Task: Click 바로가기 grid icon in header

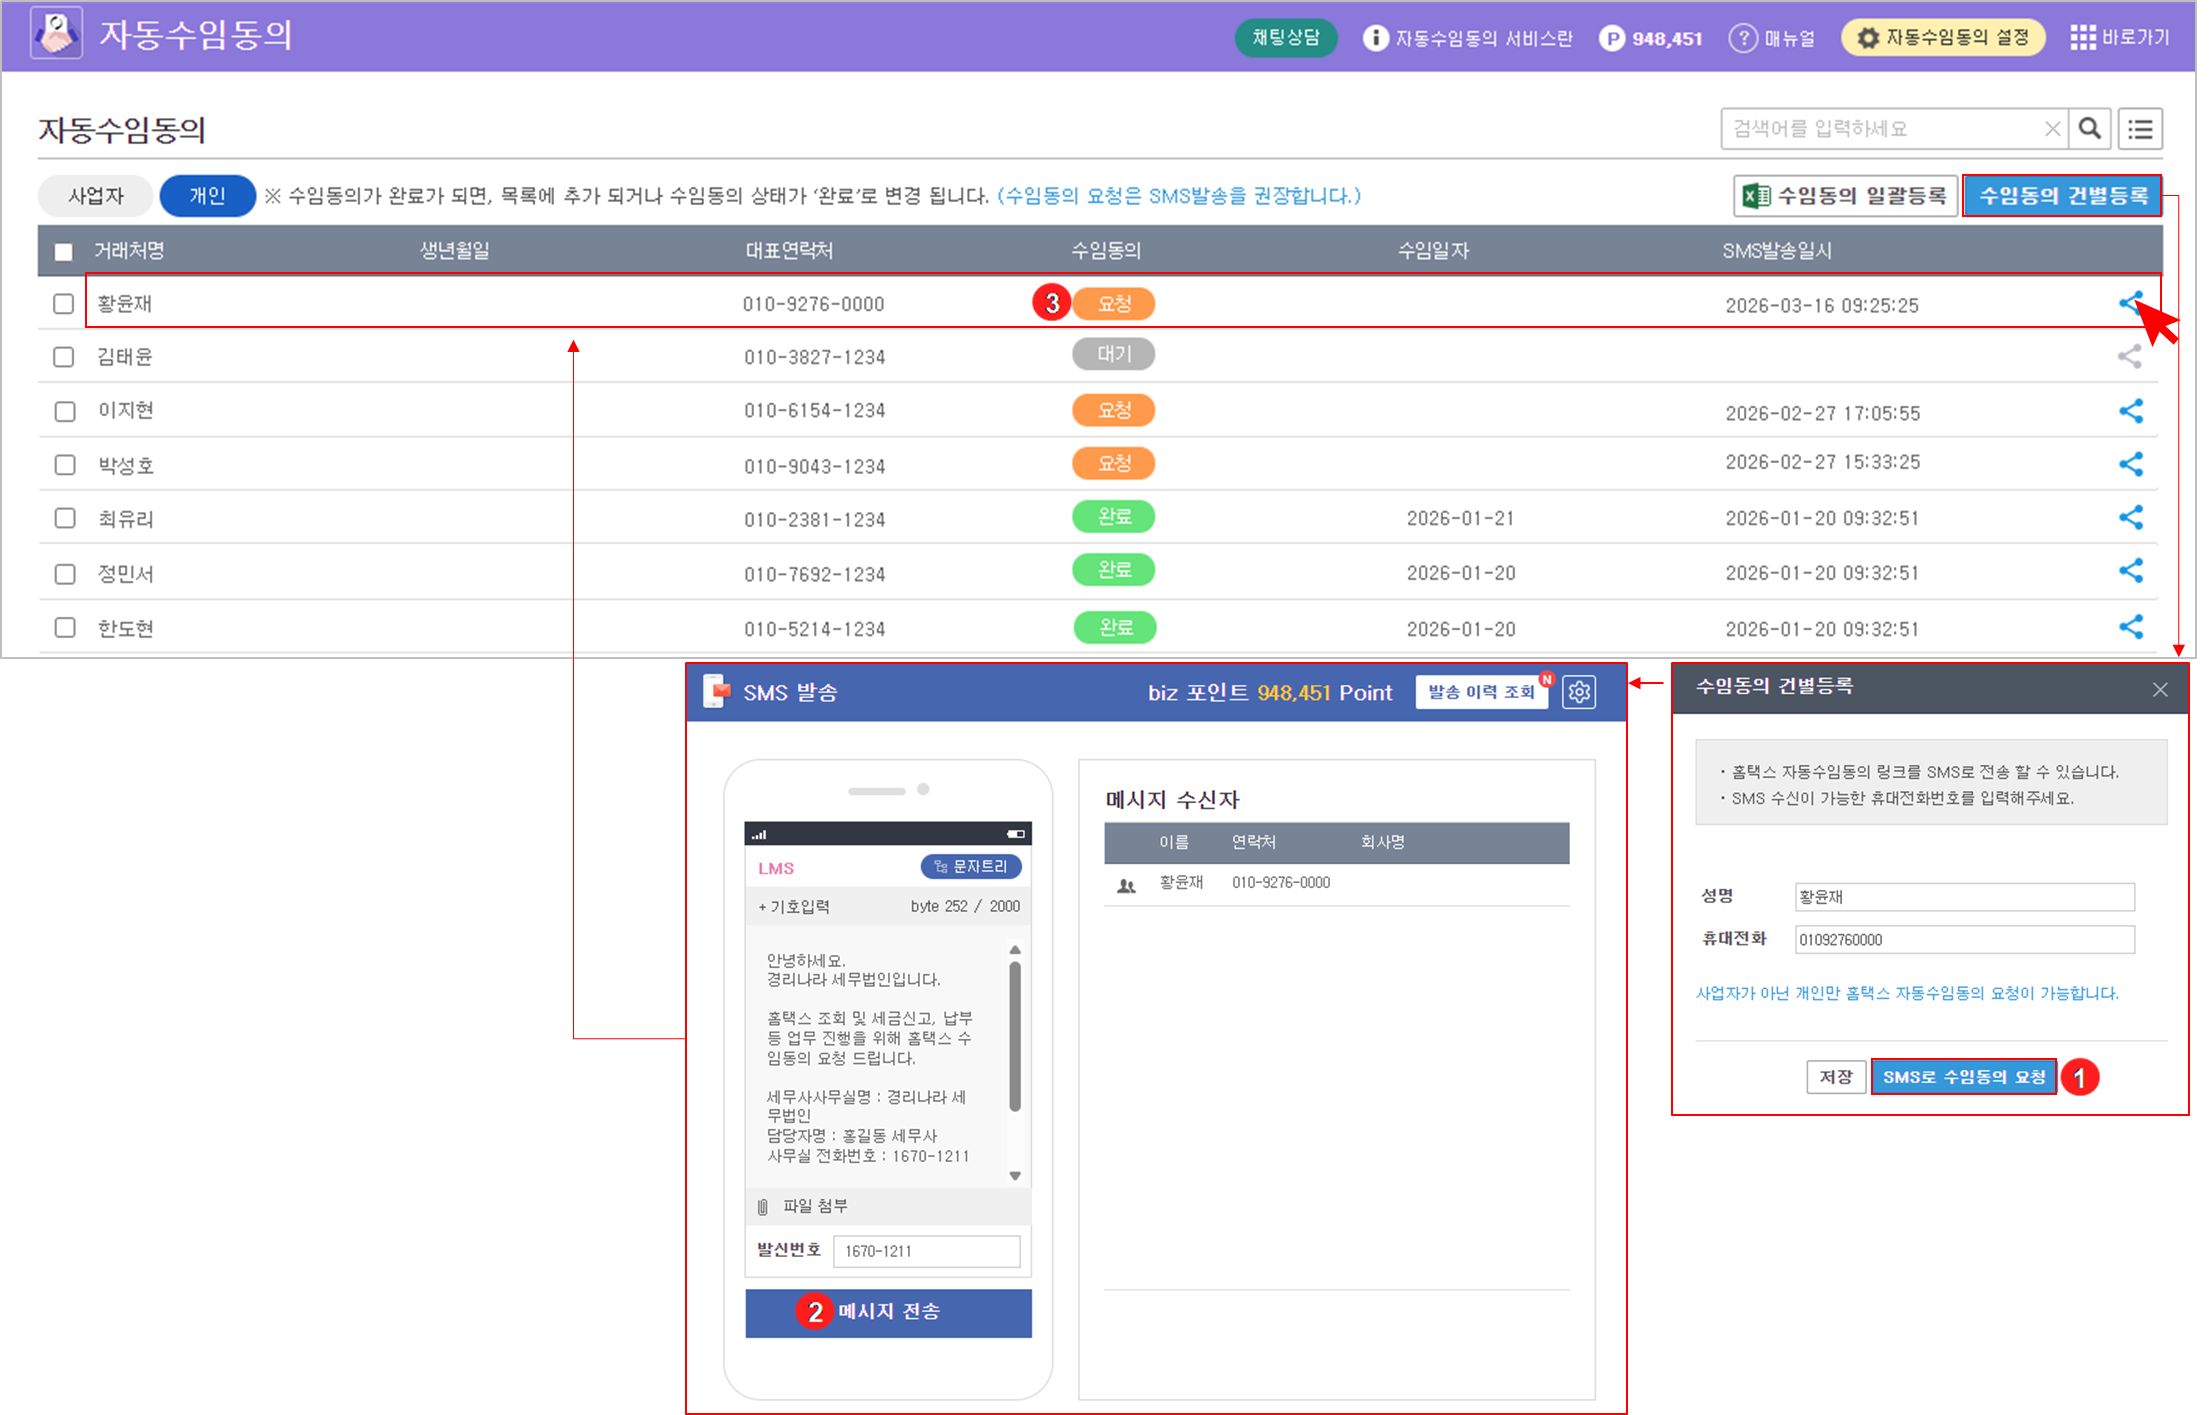Action: click(2083, 38)
